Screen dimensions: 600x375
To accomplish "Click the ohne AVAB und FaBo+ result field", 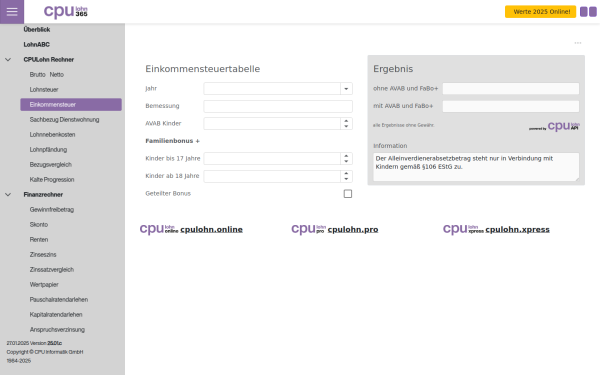I will [511, 89].
